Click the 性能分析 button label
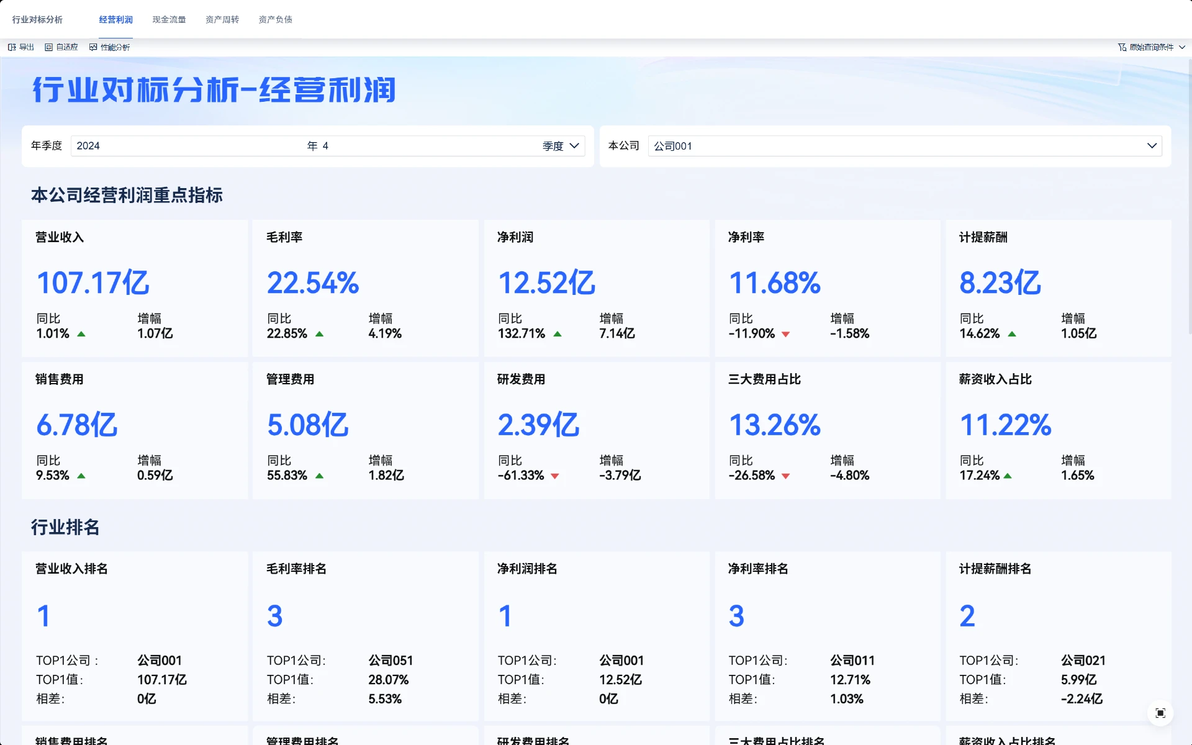1192x745 pixels. tap(115, 47)
